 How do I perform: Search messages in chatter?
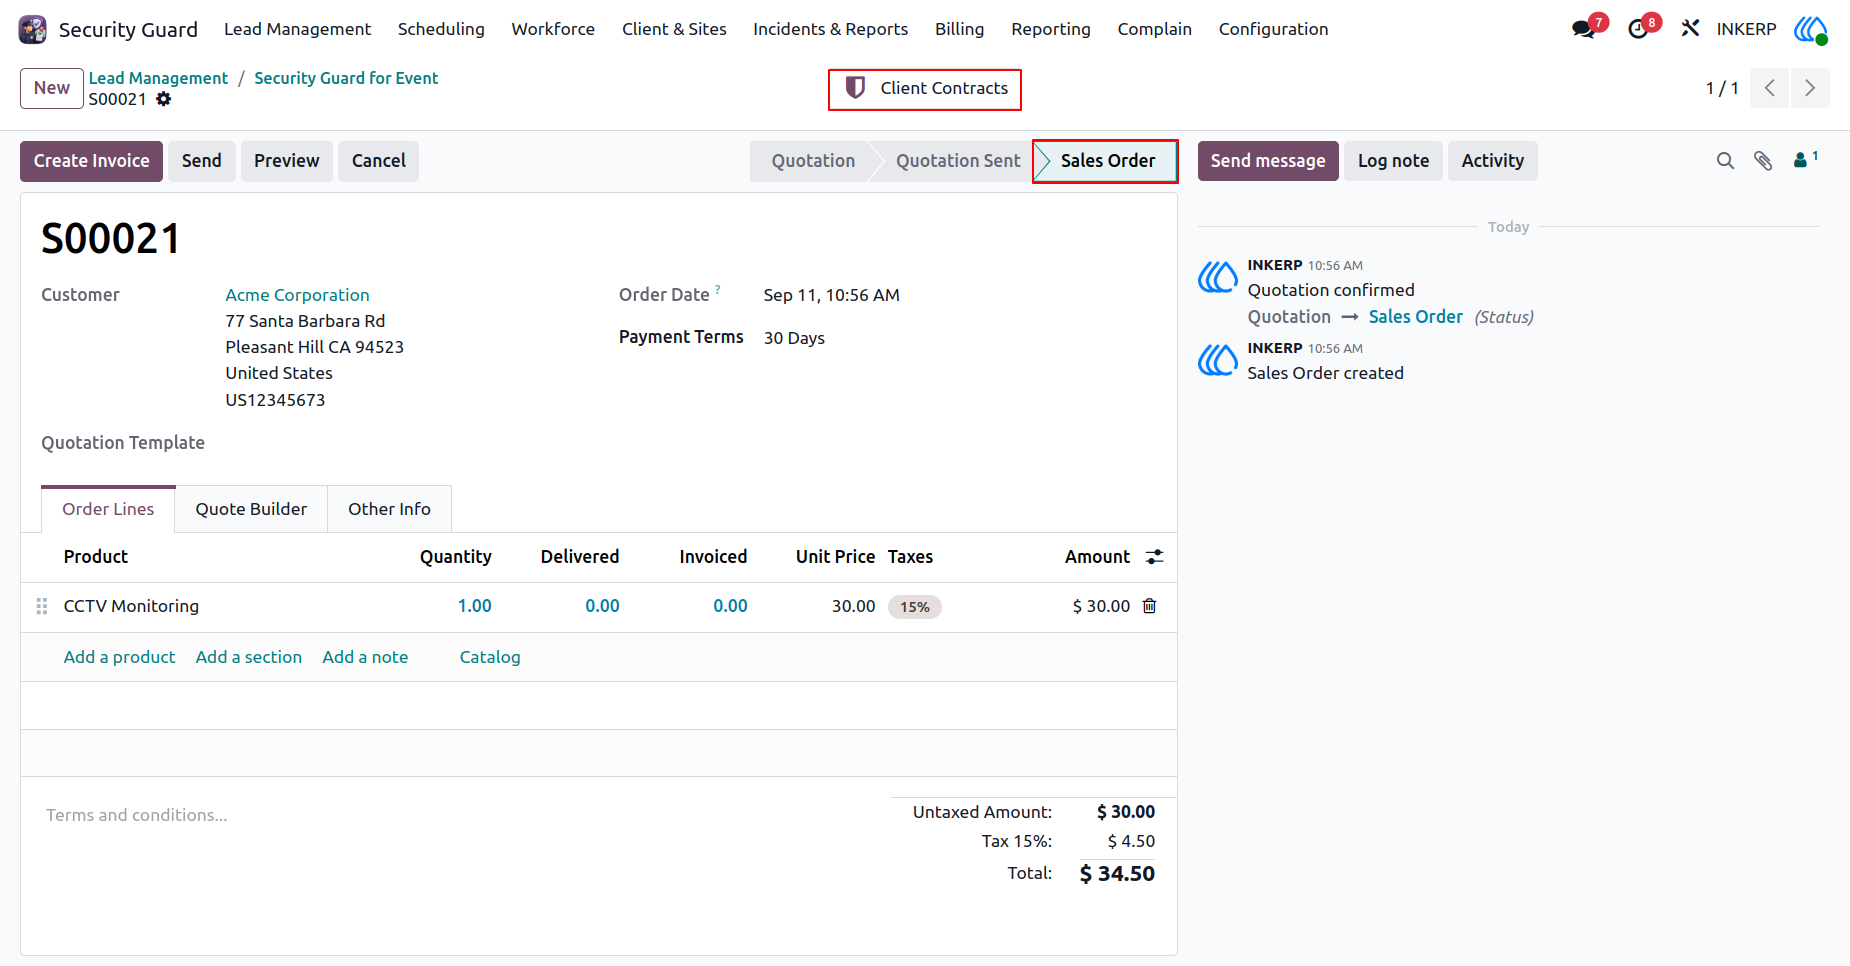(x=1725, y=161)
